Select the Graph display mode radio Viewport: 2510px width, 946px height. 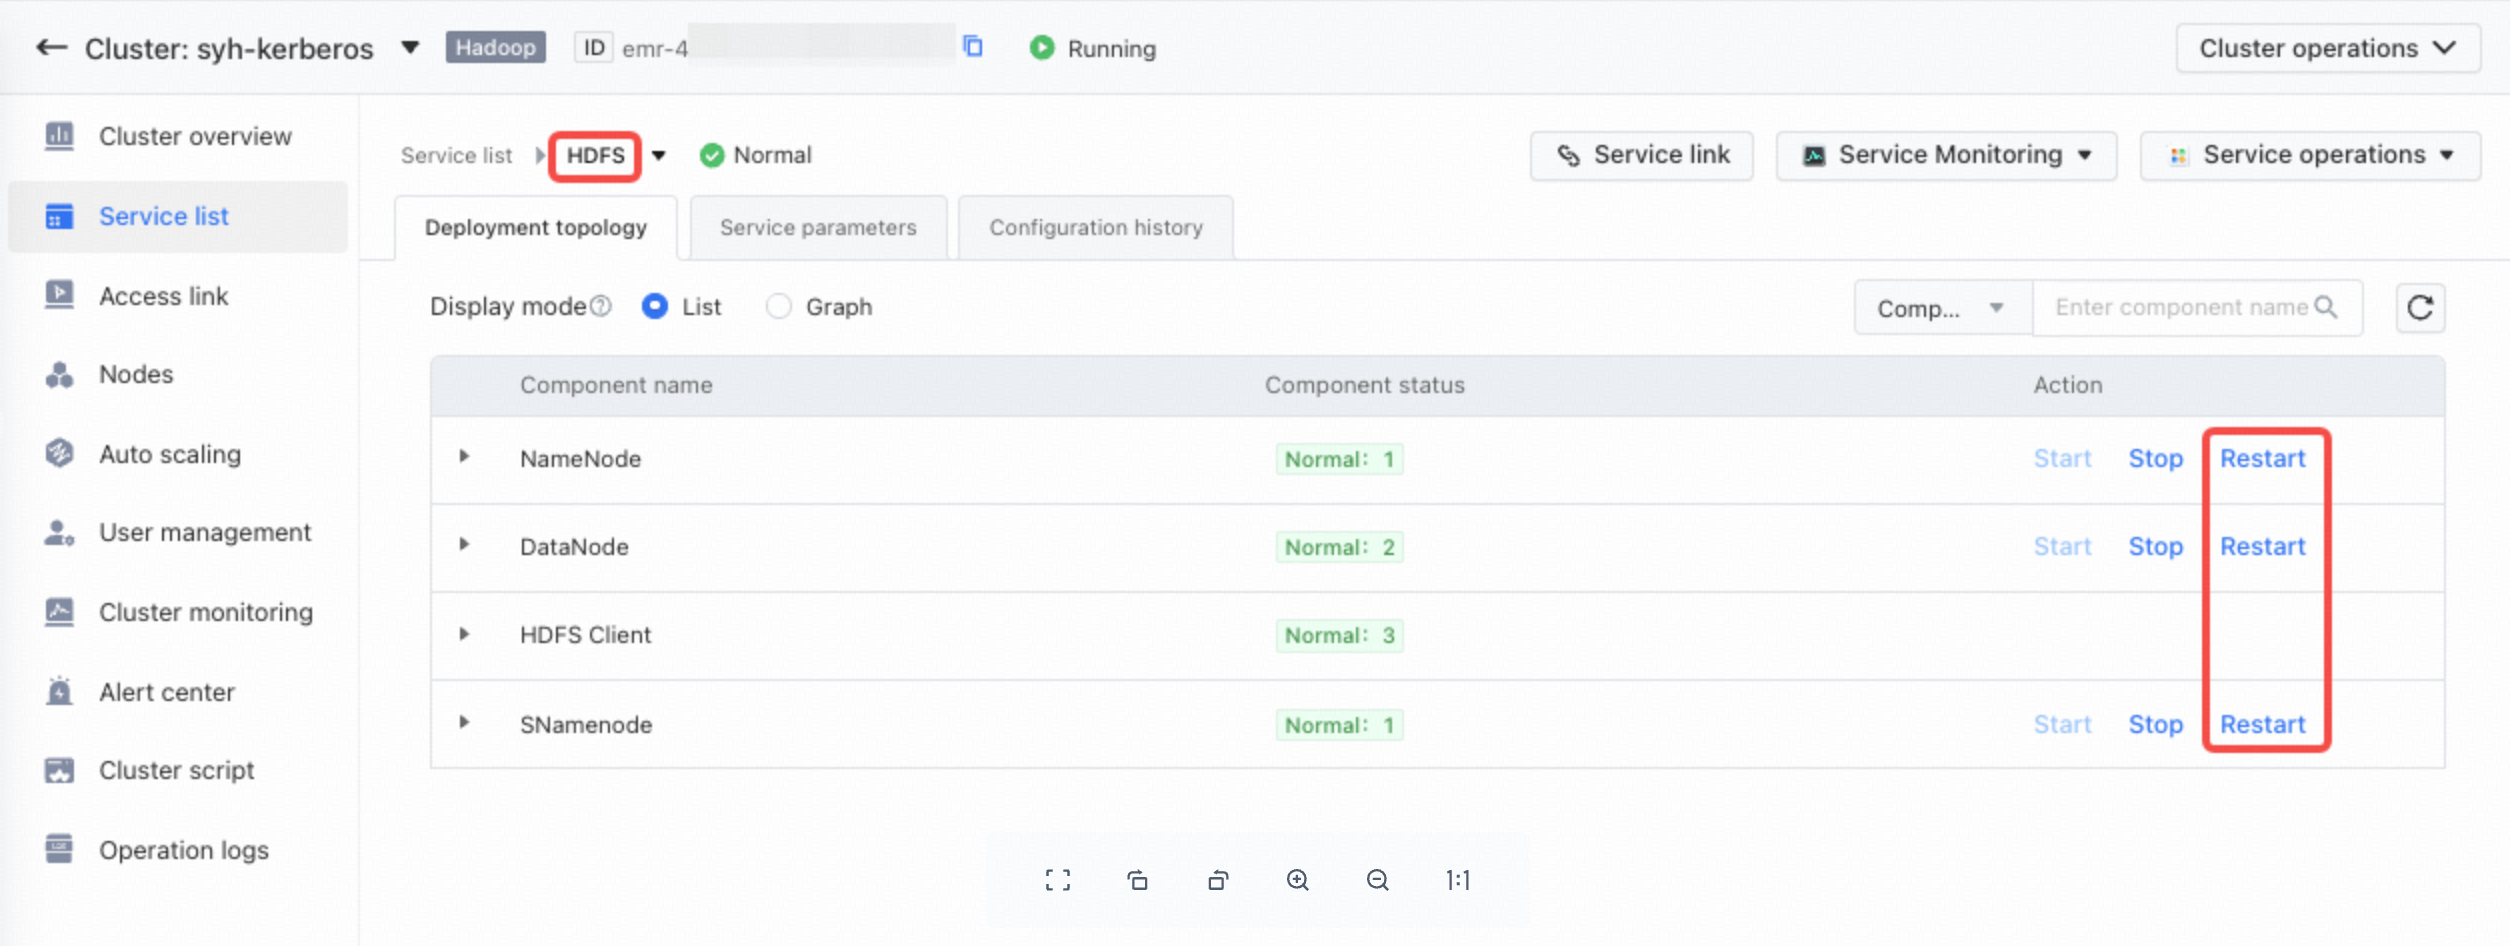[x=778, y=306]
